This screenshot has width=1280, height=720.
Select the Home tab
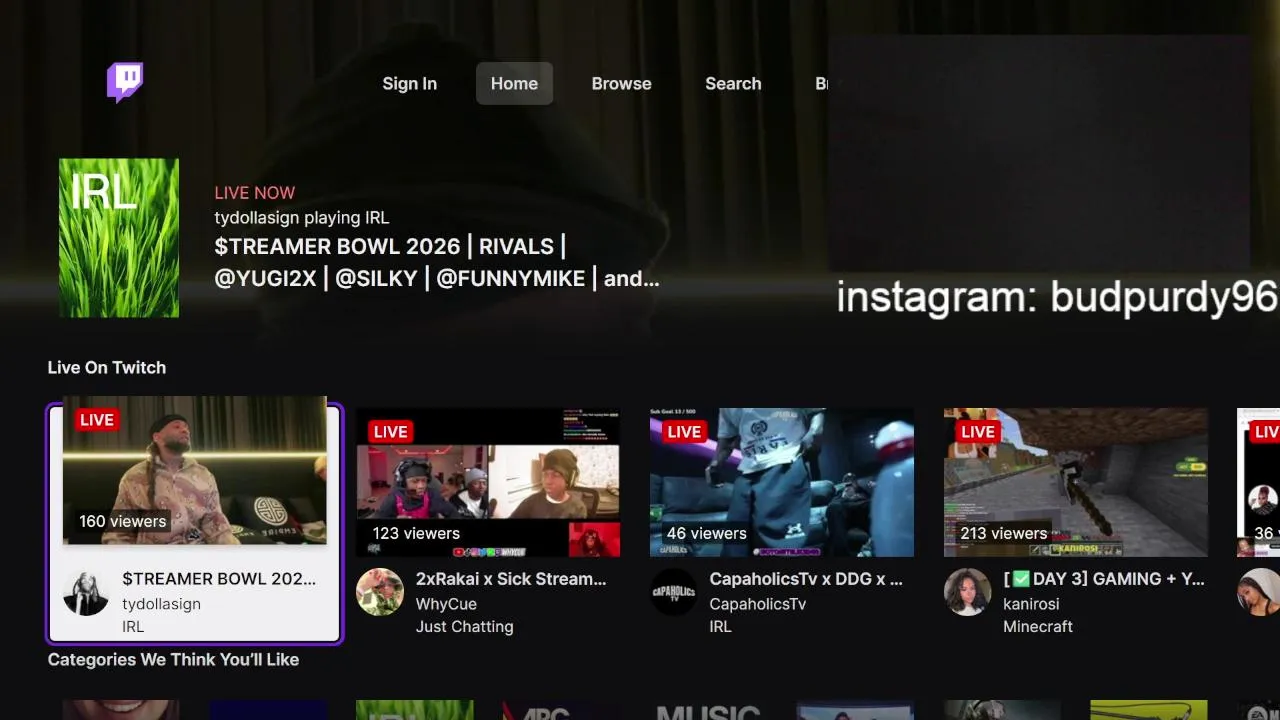point(514,84)
